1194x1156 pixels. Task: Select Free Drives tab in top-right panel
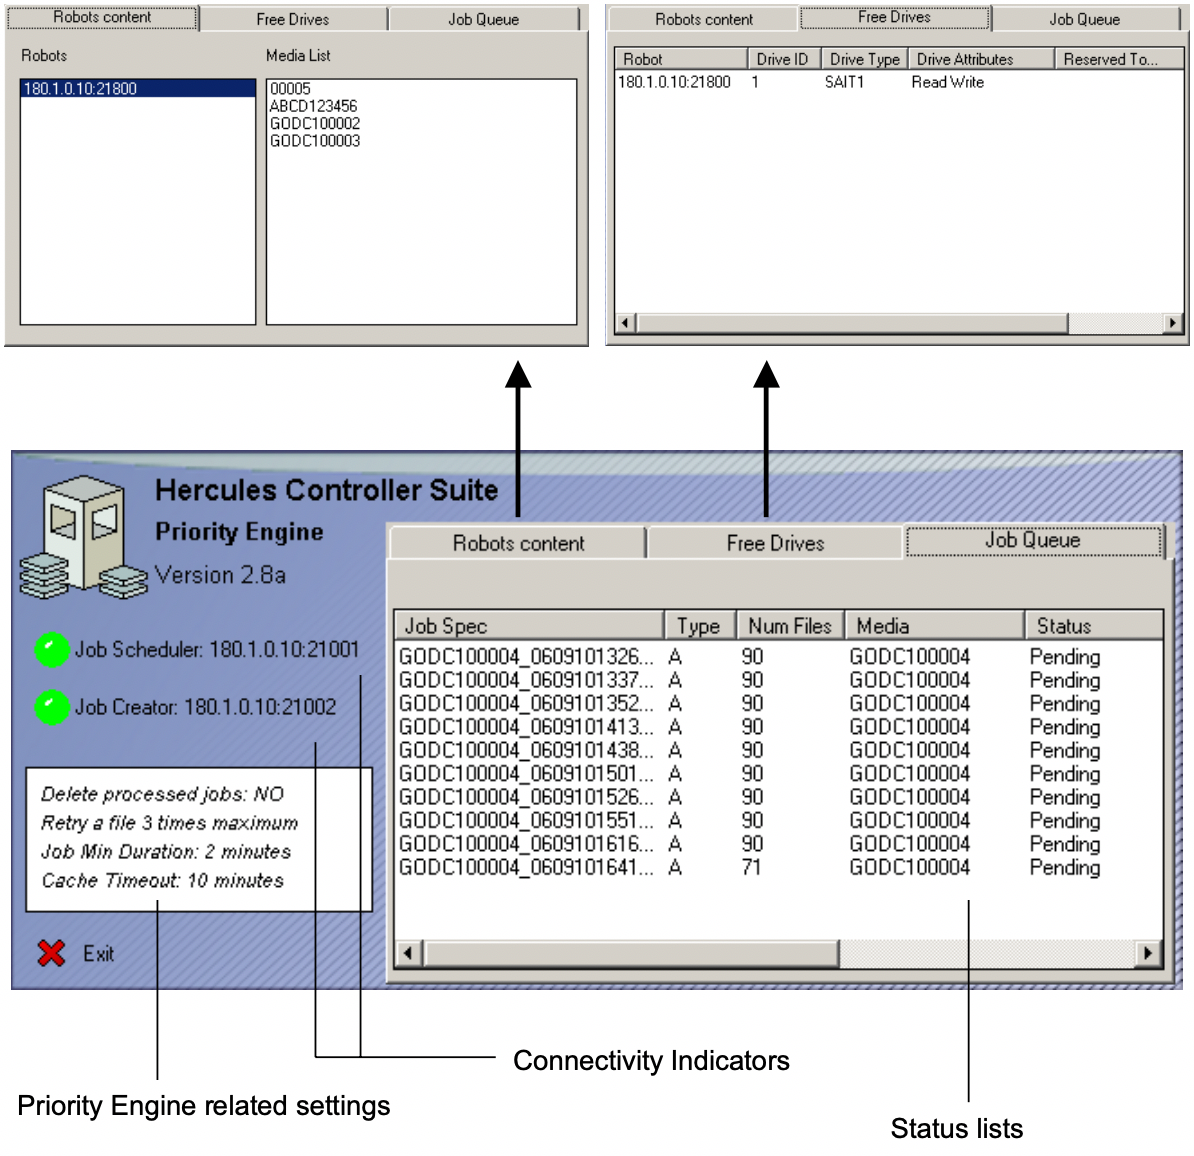895,17
